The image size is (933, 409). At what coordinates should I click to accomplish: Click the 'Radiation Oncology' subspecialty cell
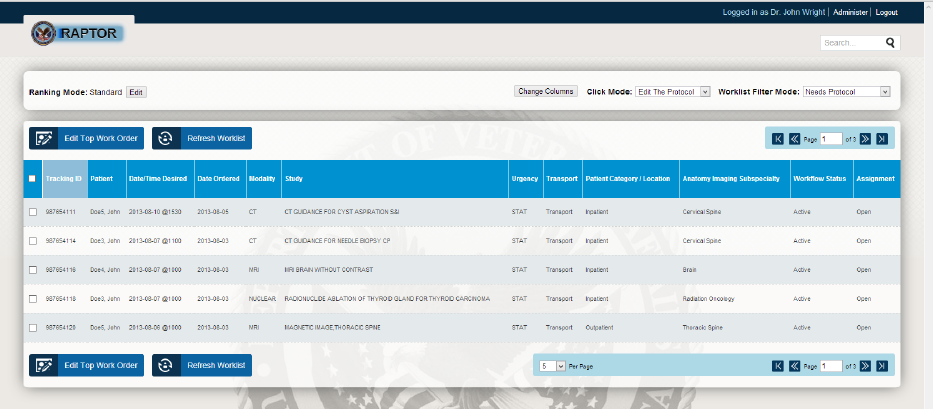coord(709,299)
